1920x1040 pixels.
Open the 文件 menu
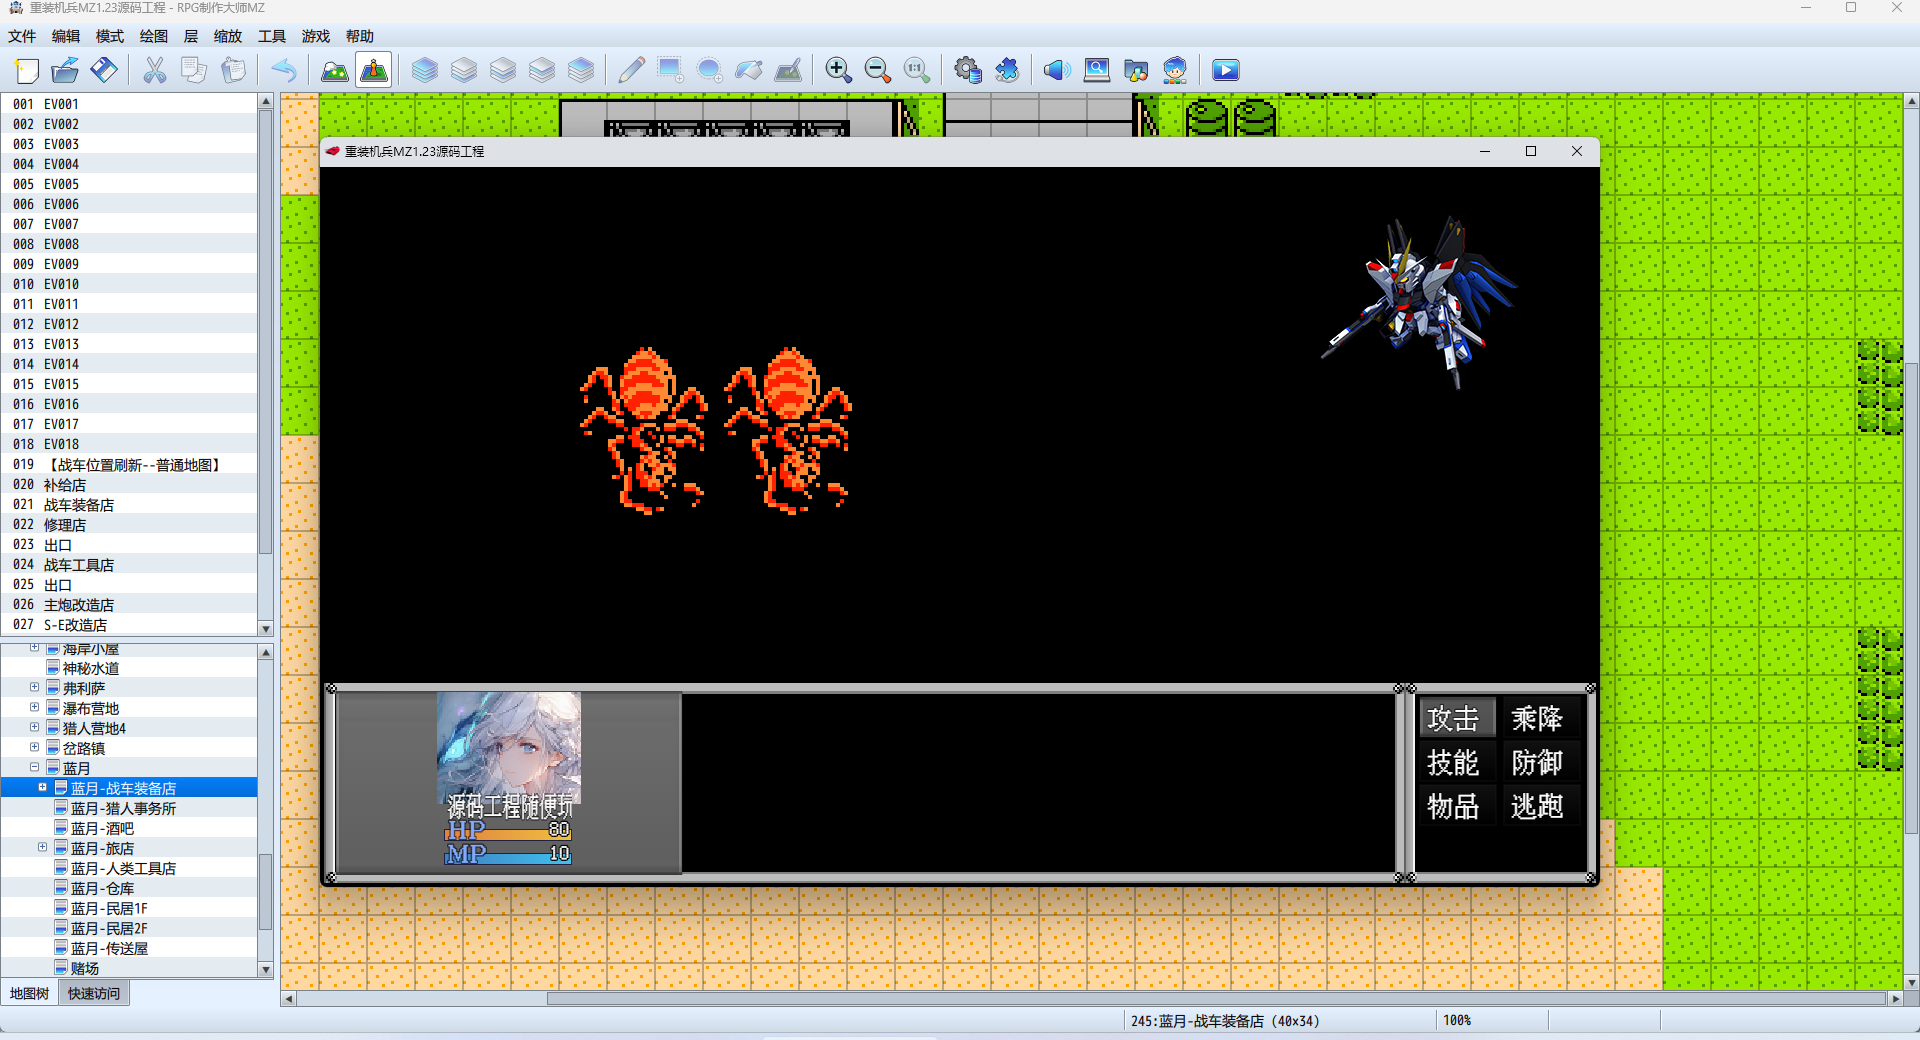pyautogui.click(x=22, y=37)
